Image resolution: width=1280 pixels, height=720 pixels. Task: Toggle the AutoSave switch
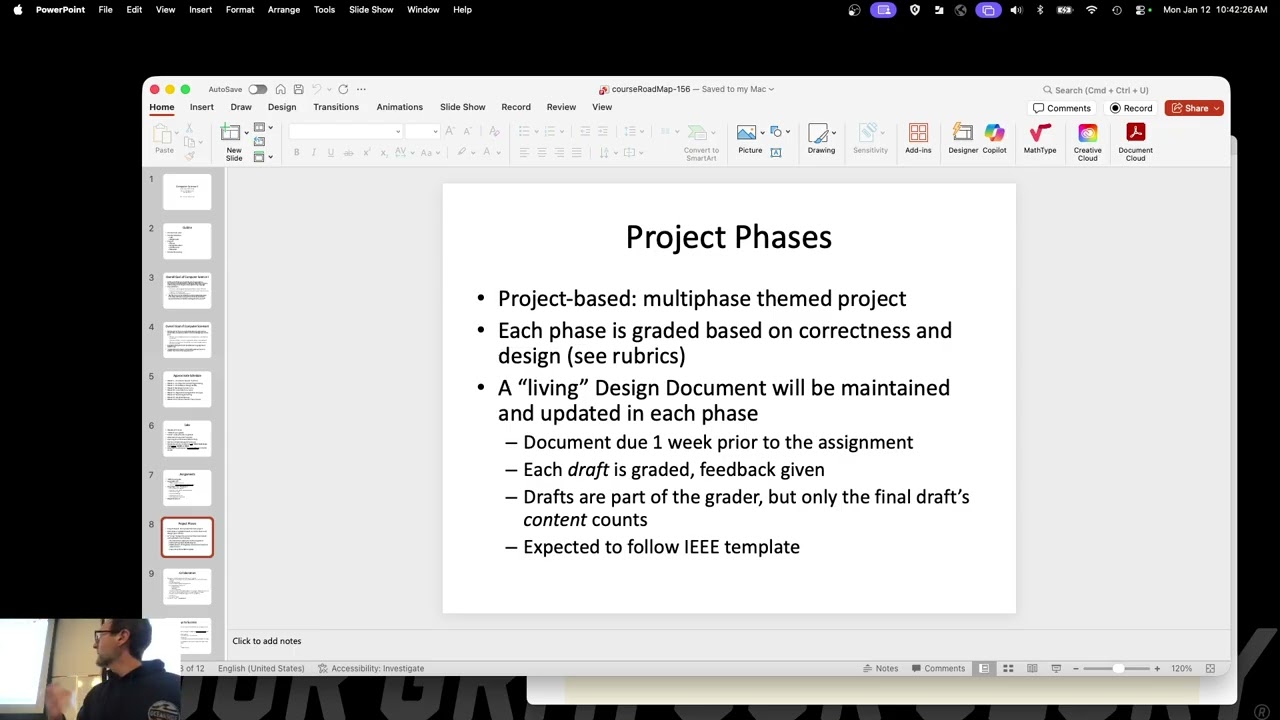(258, 89)
